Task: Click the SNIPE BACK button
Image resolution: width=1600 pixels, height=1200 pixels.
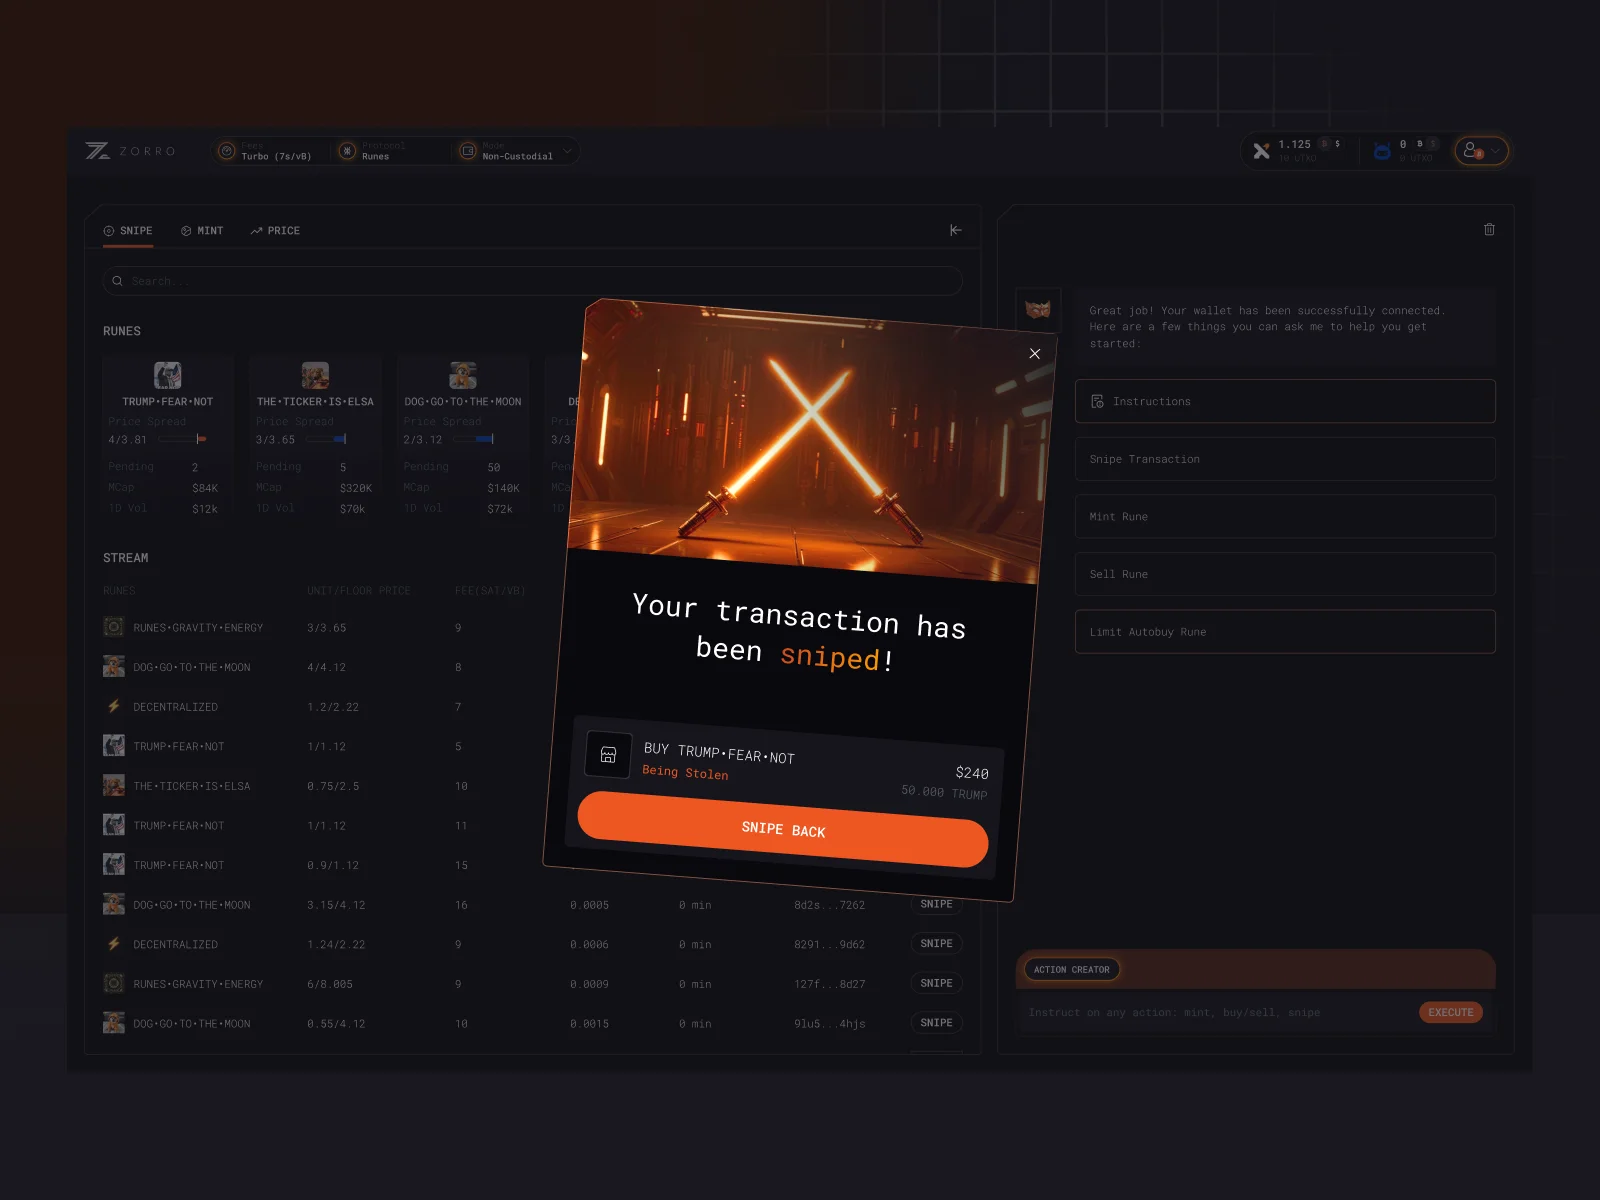Action: click(x=783, y=829)
